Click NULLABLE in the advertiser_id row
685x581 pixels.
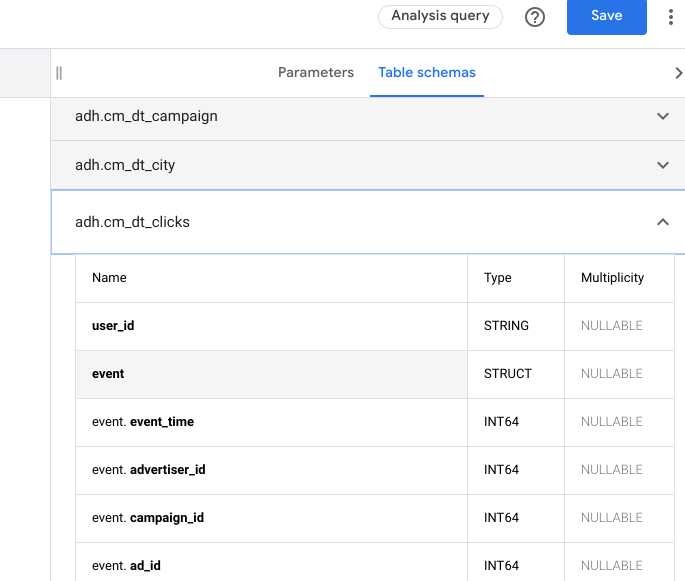coord(612,470)
